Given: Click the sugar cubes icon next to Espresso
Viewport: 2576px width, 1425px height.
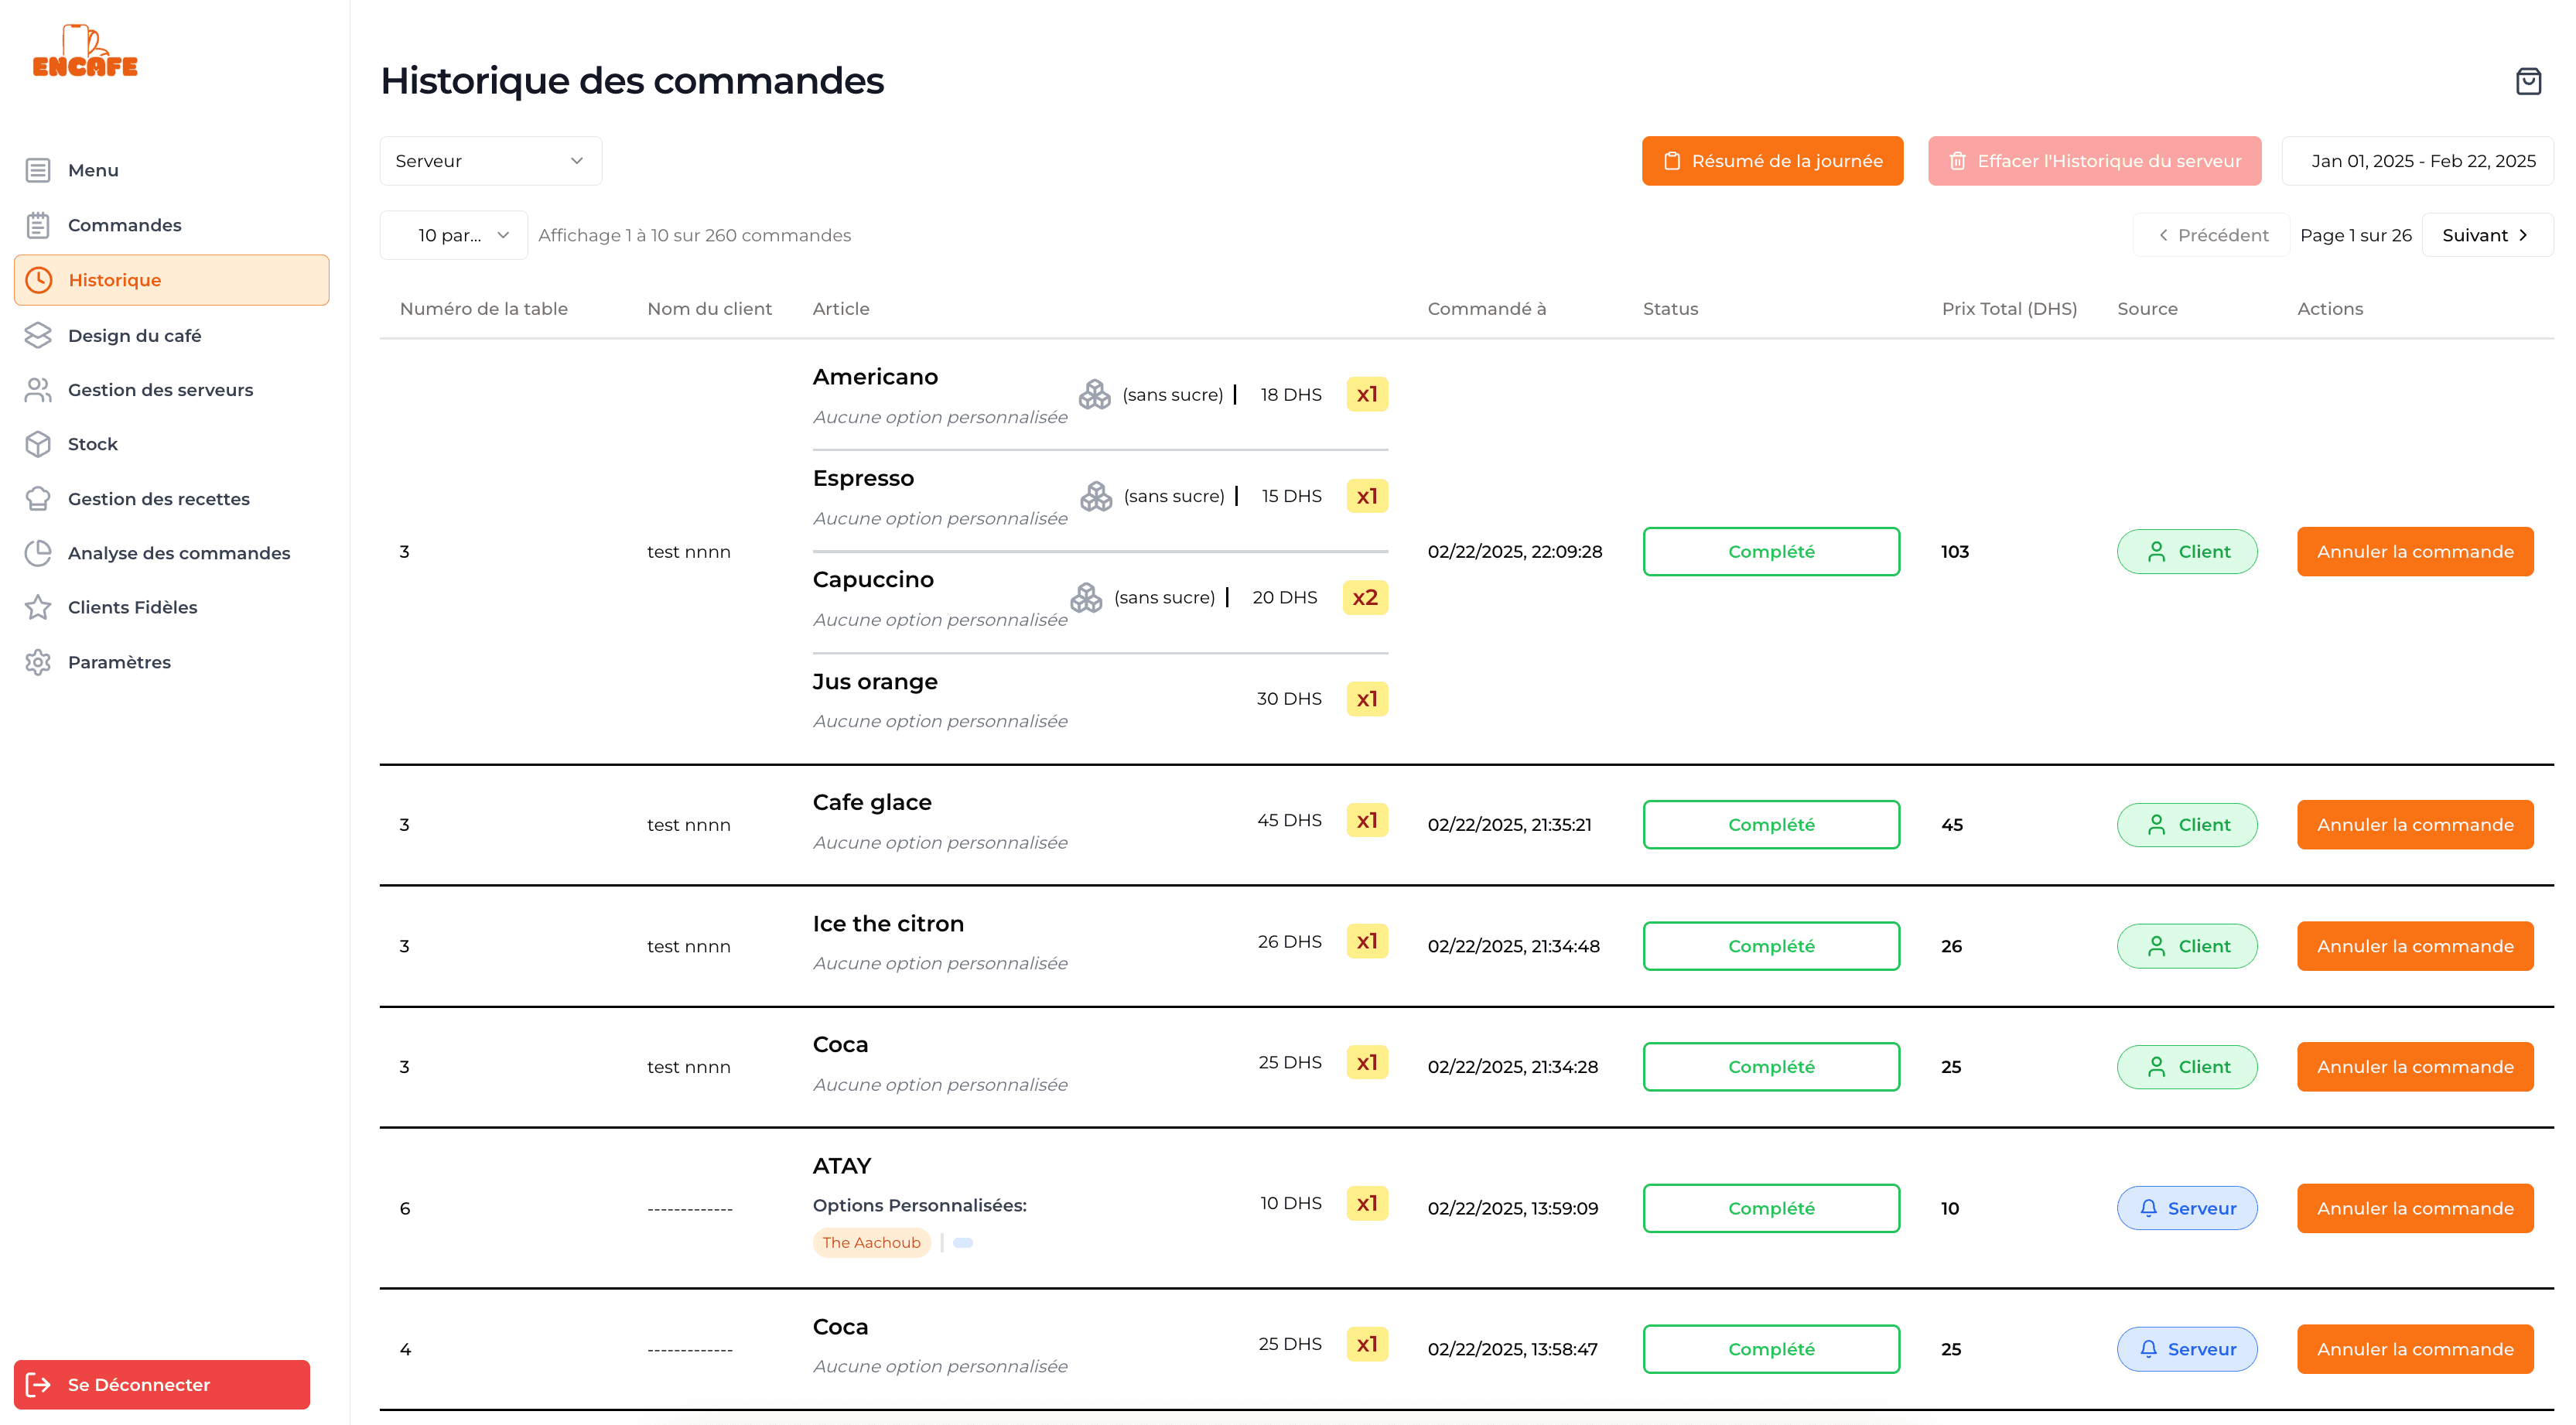Looking at the screenshot, I should (1096, 496).
